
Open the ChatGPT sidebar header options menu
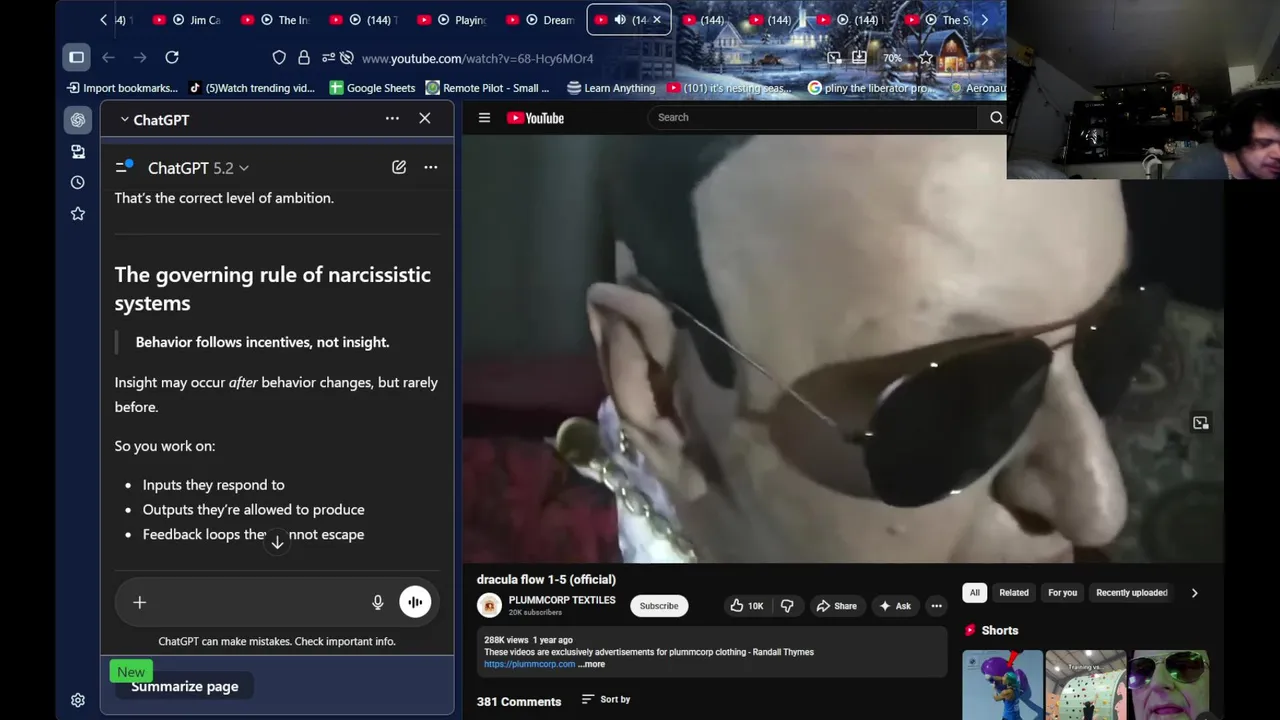(392, 118)
